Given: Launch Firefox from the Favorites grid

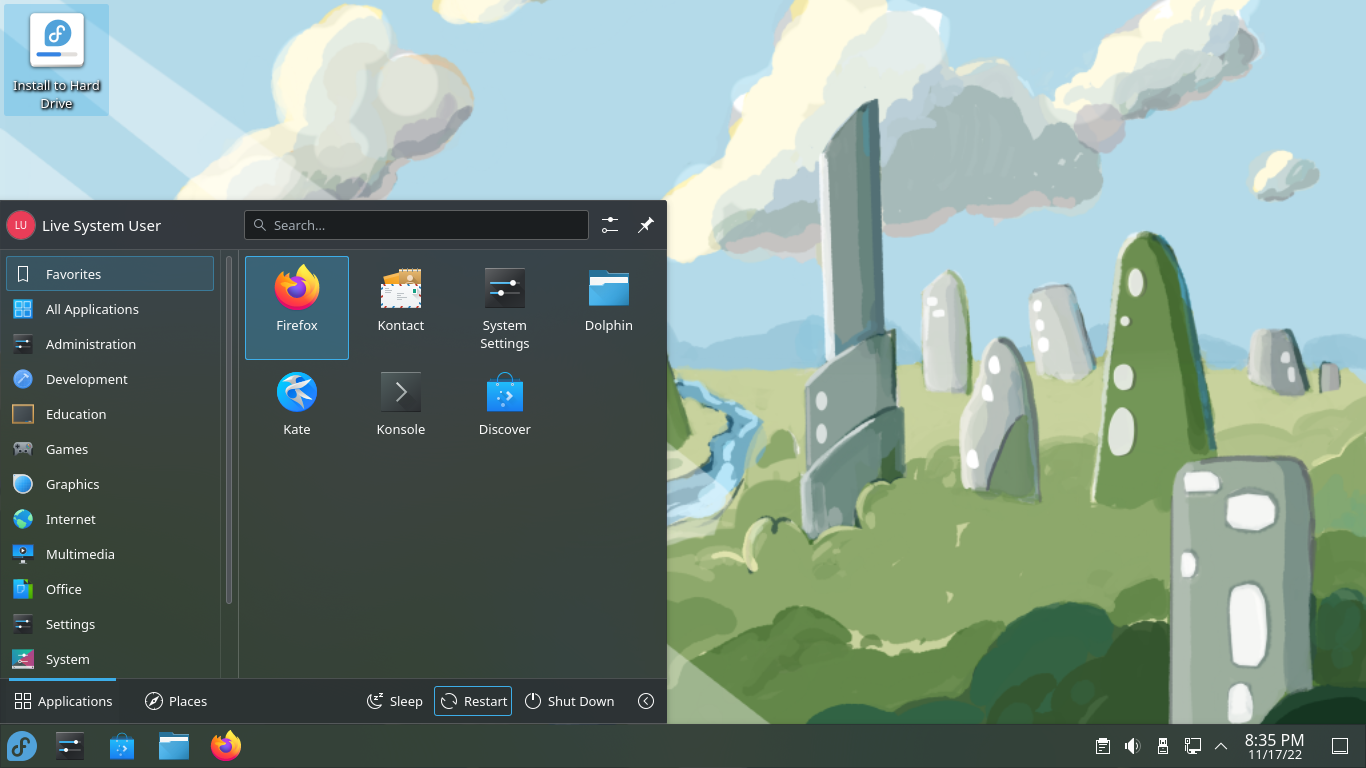Looking at the screenshot, I should [x=297, y=307].
